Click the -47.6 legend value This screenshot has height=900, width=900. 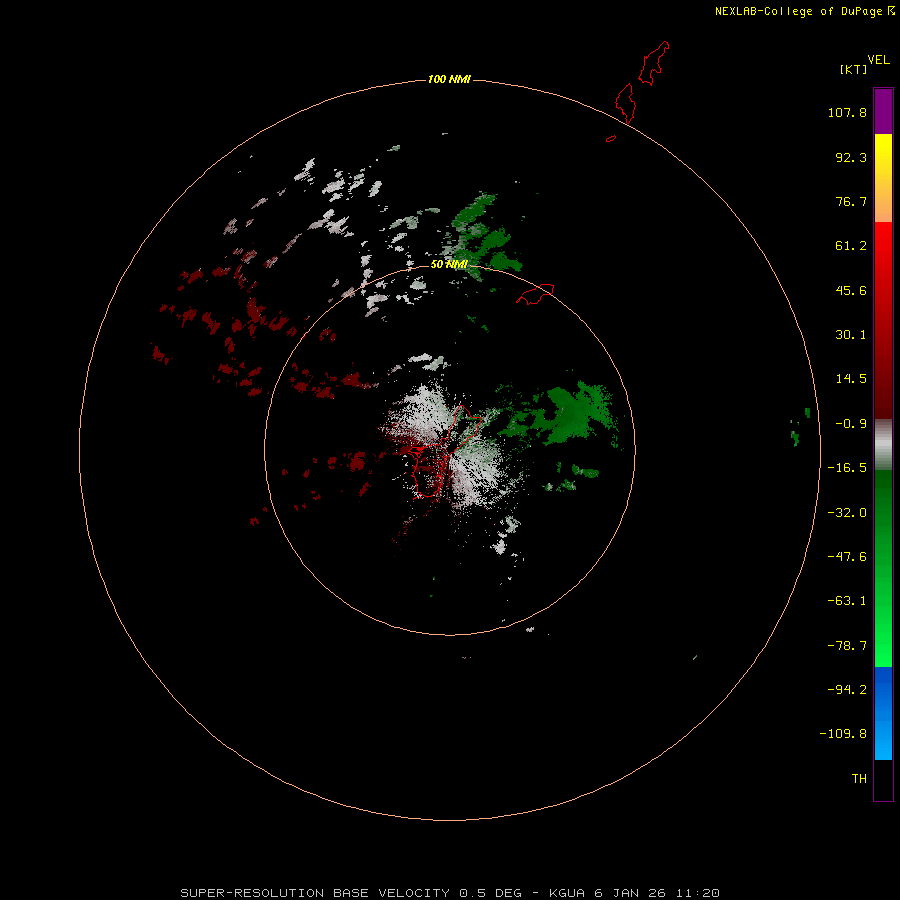[x=847, y=557]
